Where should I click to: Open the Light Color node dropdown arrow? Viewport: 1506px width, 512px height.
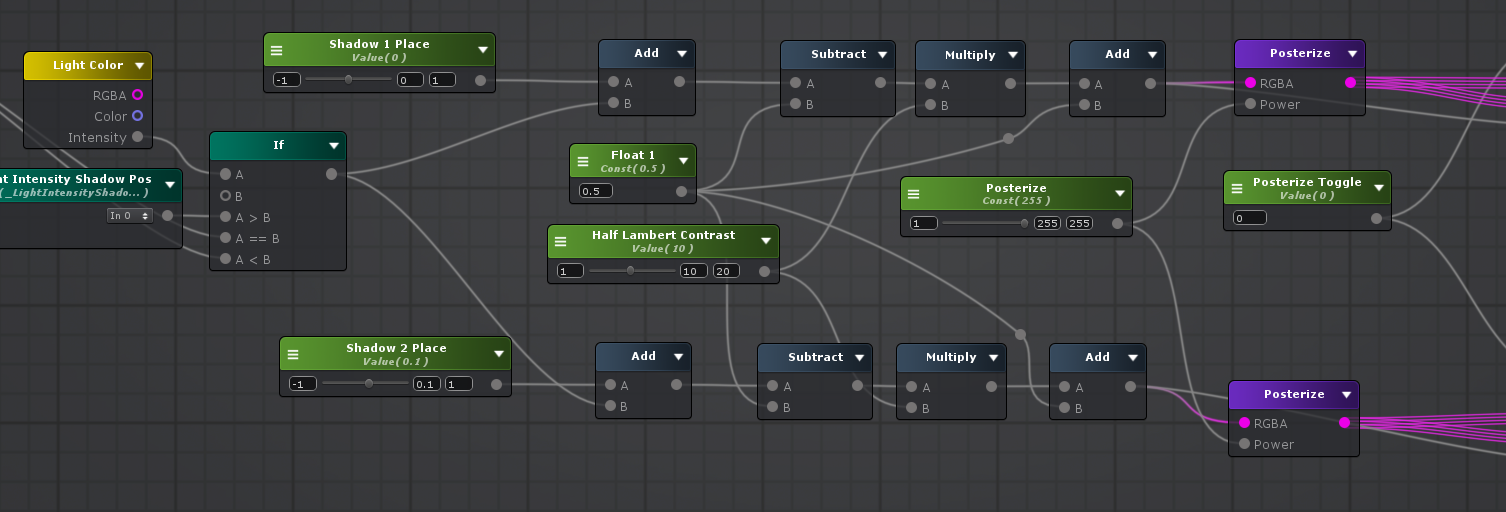(x=139, y=66)
